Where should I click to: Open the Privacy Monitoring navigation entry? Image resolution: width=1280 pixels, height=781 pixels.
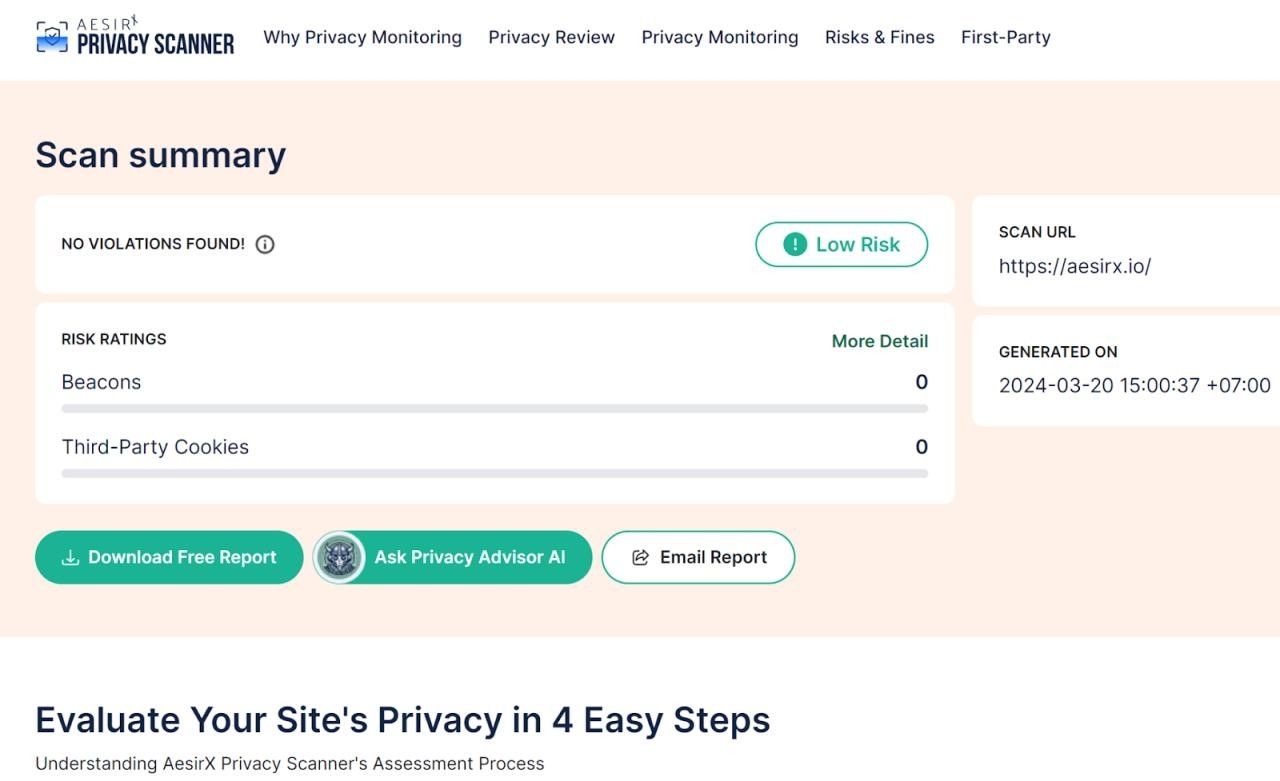pyautogui.click(x=720, y=37)
